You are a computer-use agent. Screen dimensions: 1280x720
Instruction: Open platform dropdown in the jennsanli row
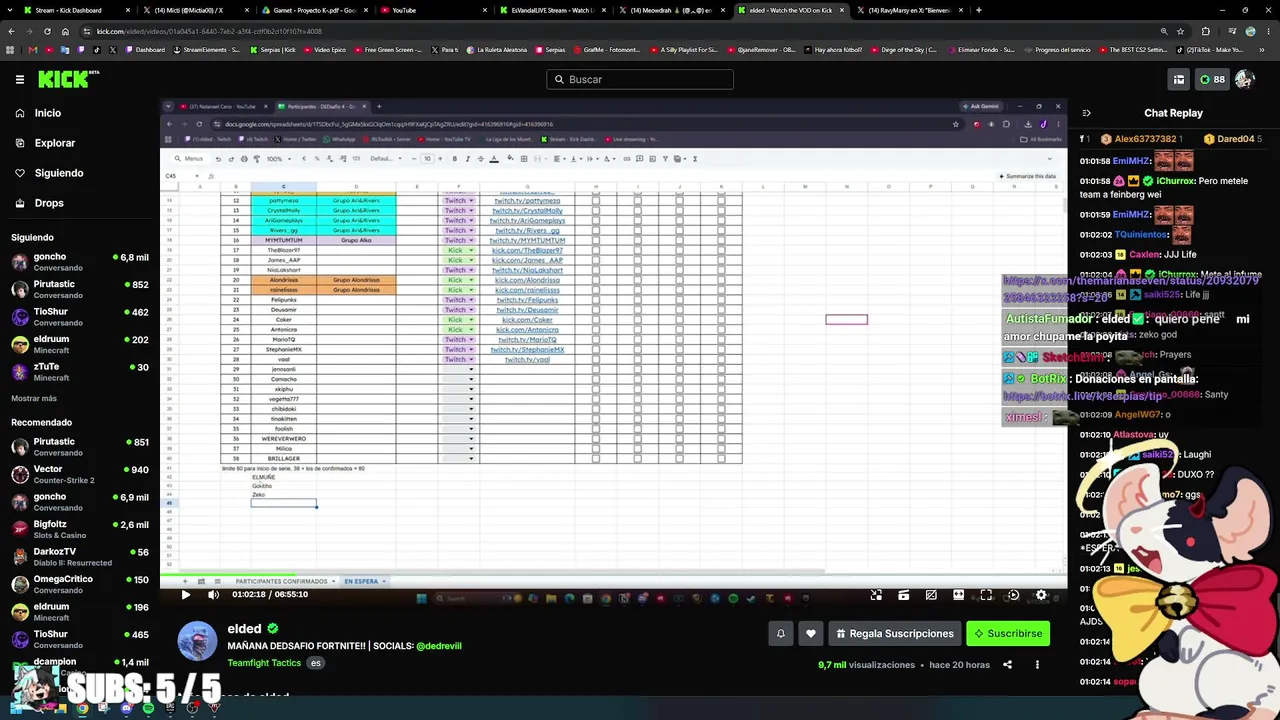tap(471, 370)
